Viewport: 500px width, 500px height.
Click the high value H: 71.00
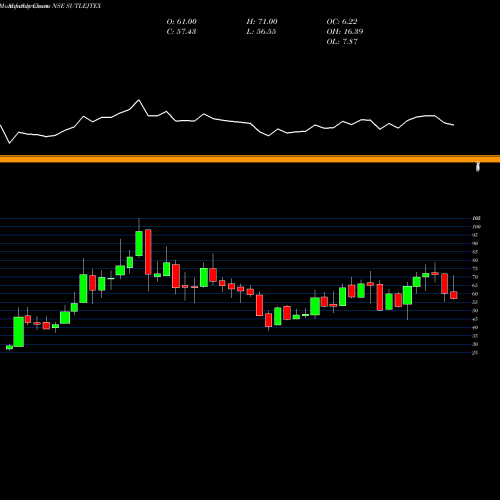click(x=262, y=22)
